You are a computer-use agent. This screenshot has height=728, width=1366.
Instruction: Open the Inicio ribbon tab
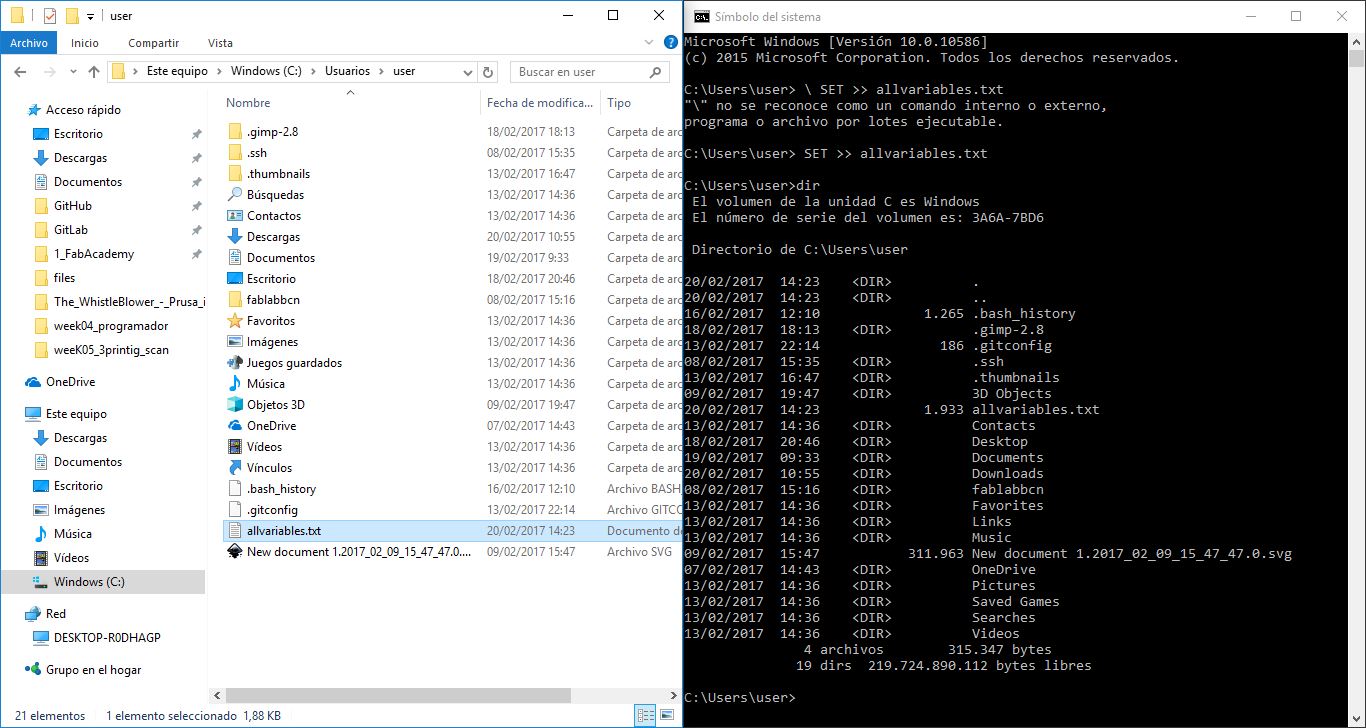pos(85,43)
